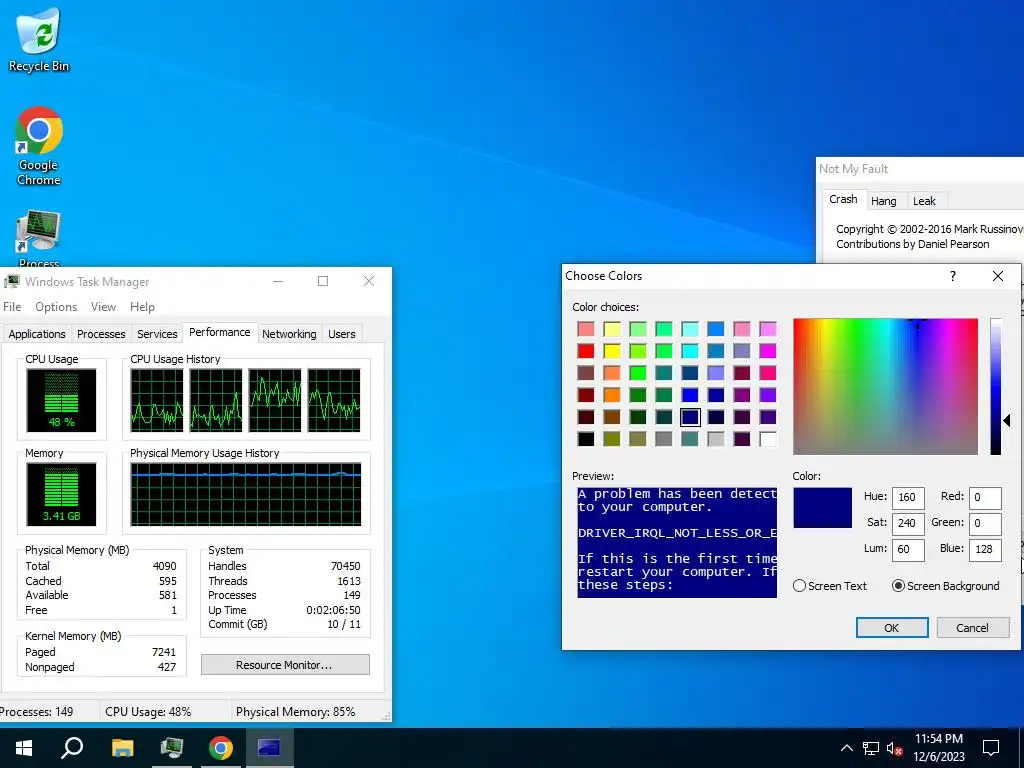The height and width of the screenshot is (768, 1024).
Task: Click the Lum input field
Action: 908,550
